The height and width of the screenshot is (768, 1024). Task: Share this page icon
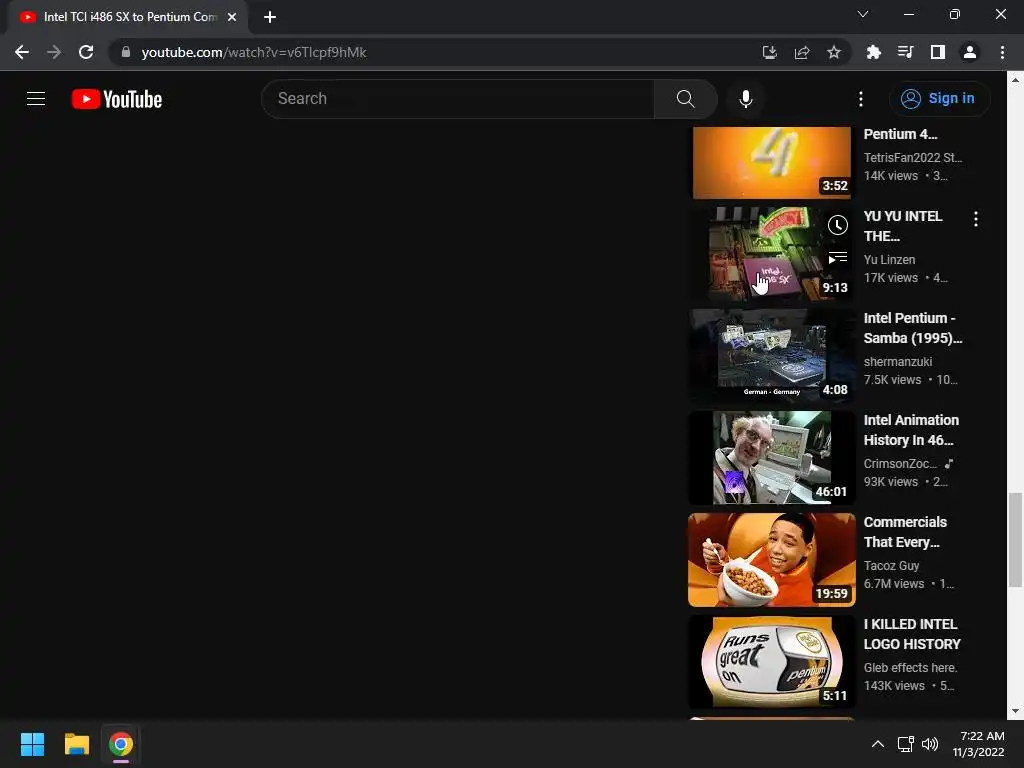802,52
